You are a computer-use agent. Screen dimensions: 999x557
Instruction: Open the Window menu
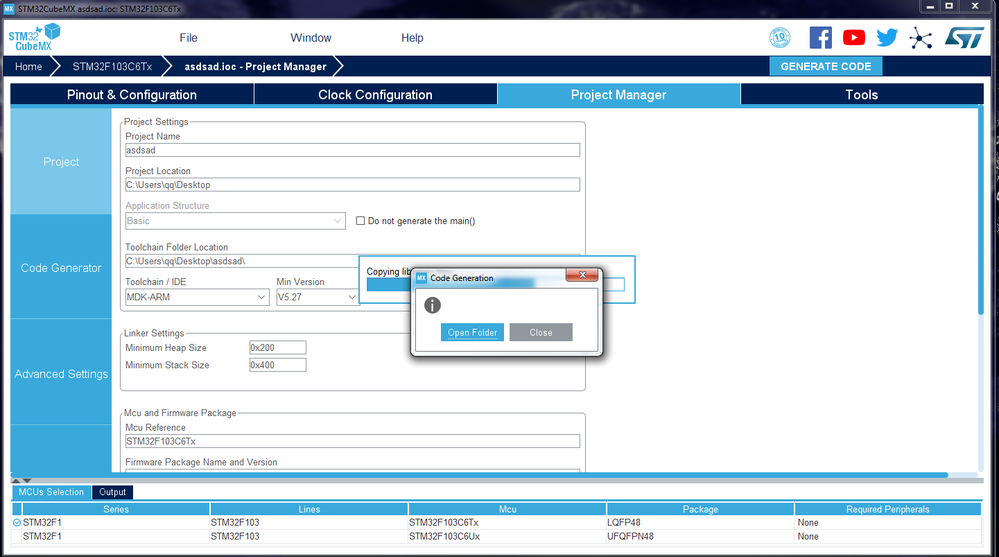tap(311, 38)
